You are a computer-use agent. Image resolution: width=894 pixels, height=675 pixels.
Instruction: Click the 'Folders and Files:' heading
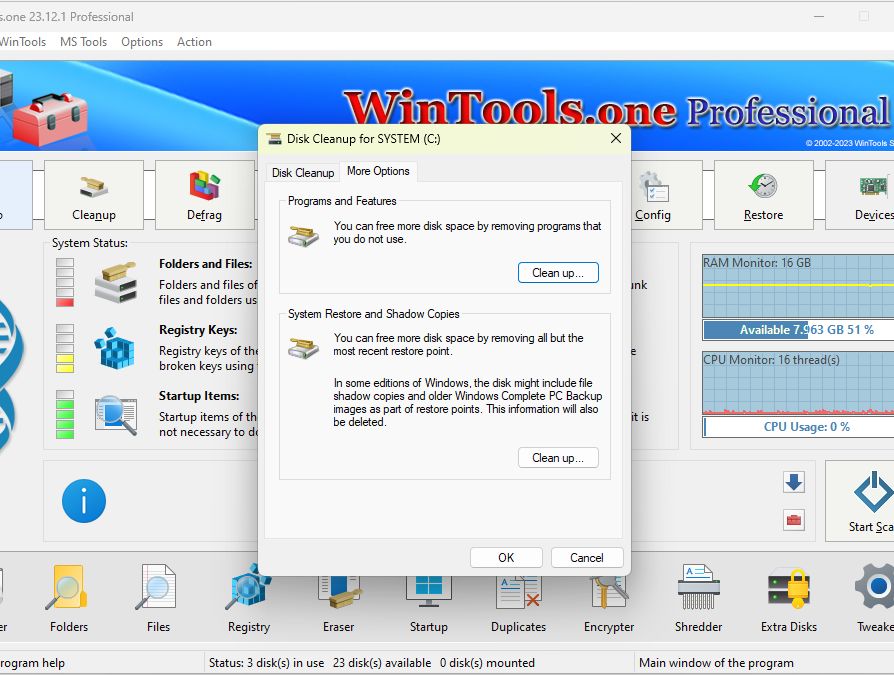coord(206,264)
